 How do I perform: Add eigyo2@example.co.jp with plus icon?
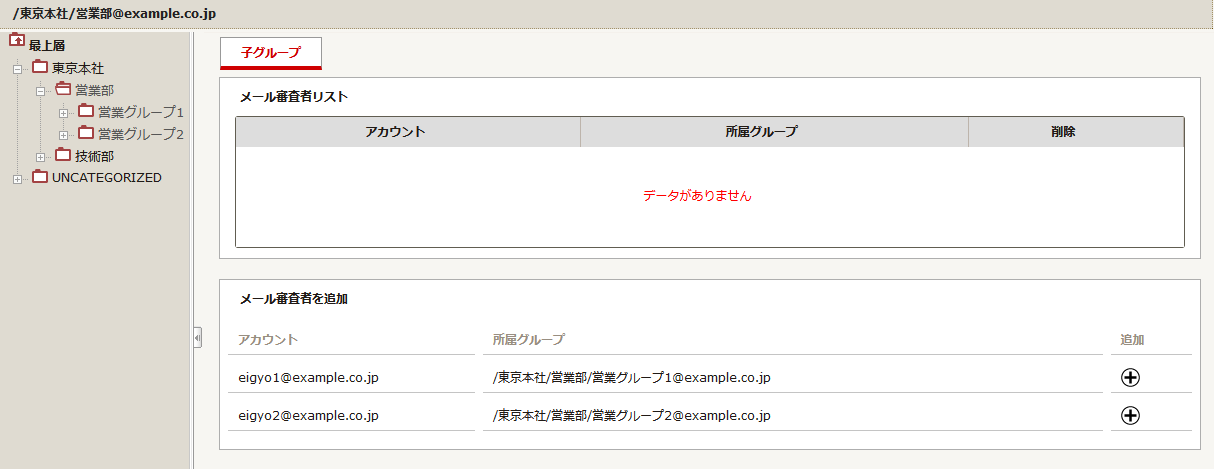[1131, 416]
